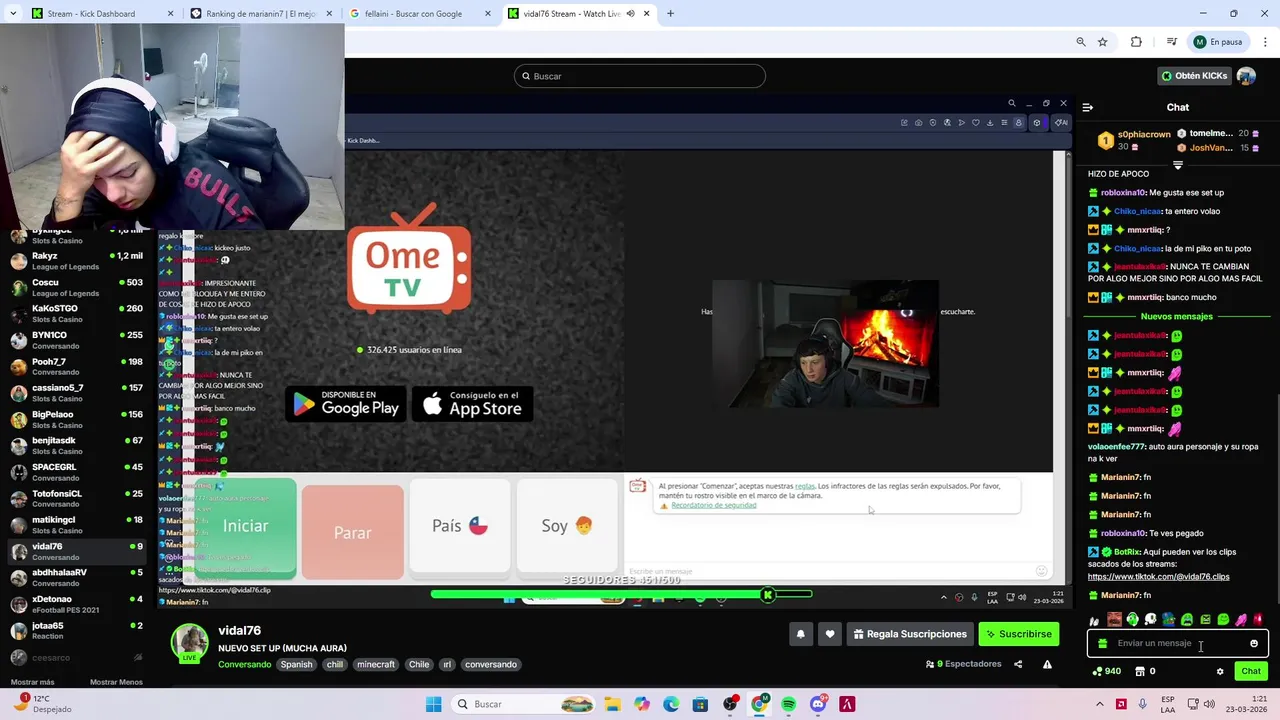Open Rakyz channel in the sidebar
This screenshot has height=720, width=1280.
click(x=76, y=260)
